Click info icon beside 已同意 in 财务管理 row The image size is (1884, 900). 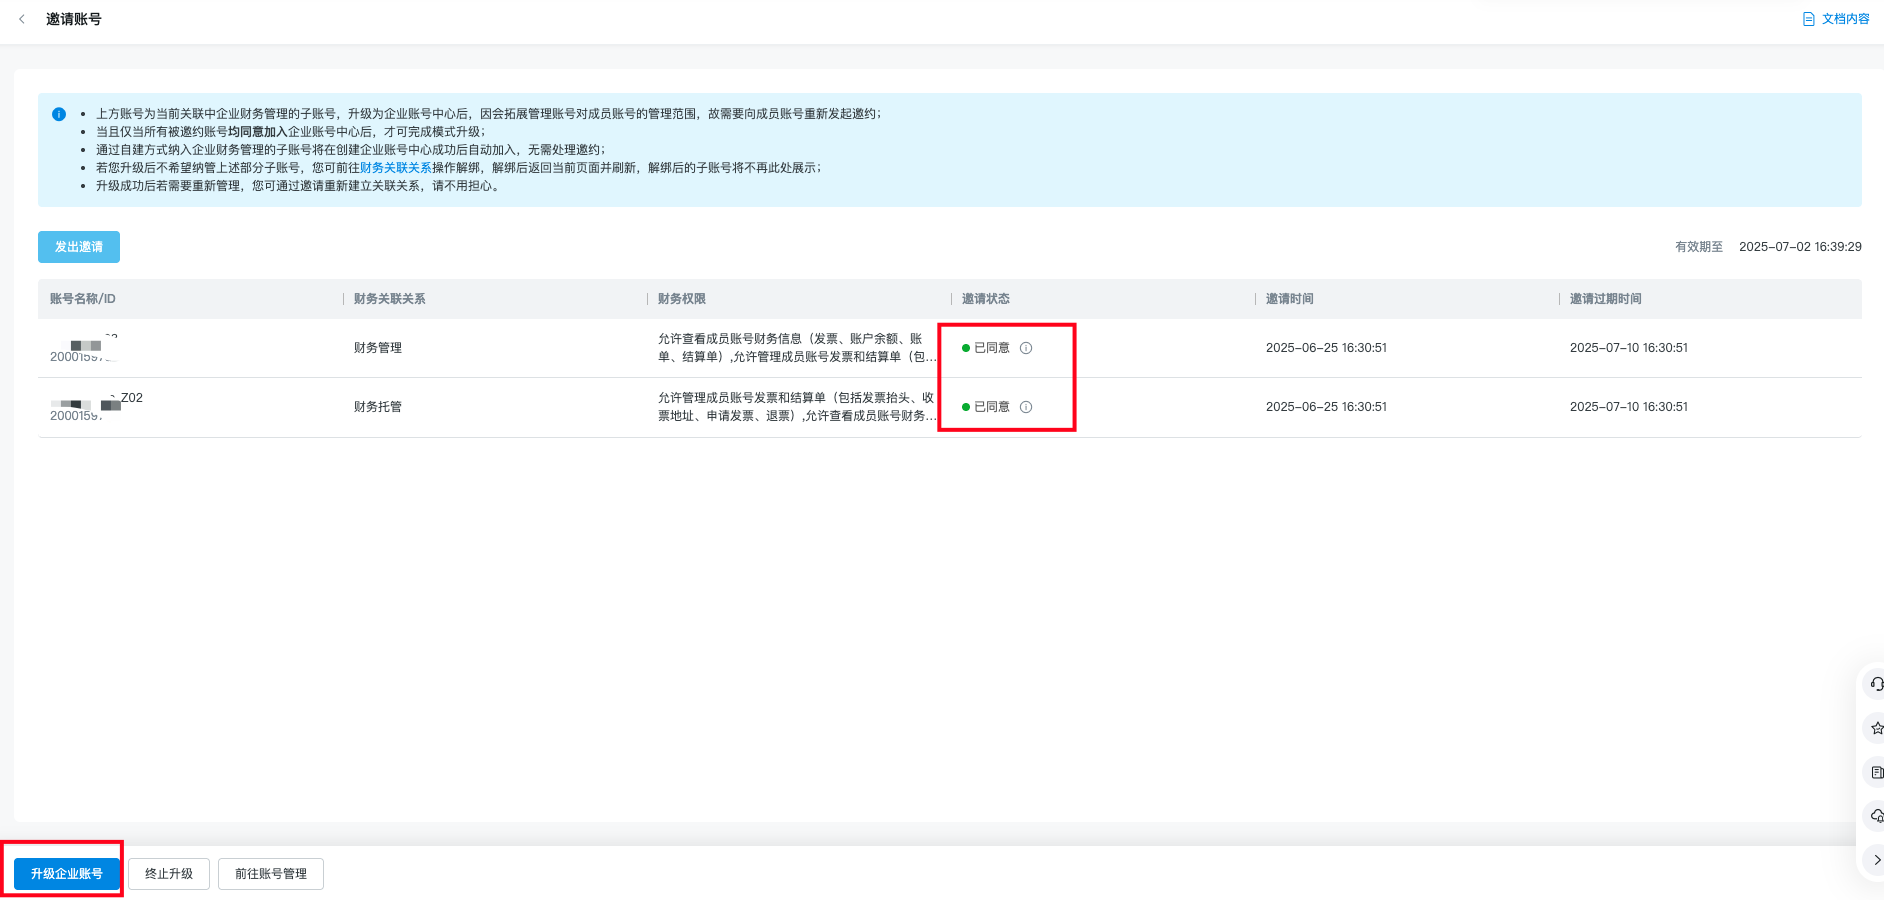(1026, 348)
